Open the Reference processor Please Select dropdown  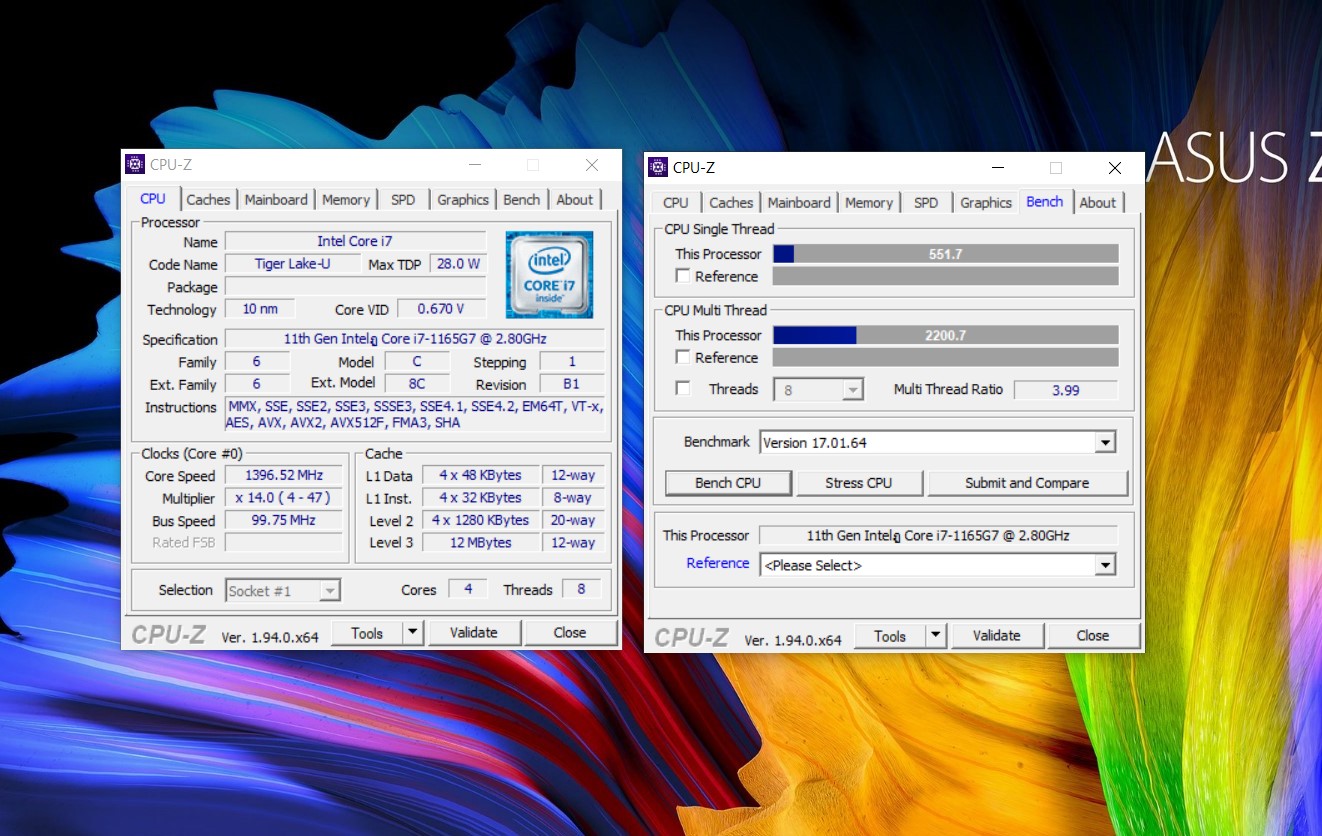coord(937,565)
